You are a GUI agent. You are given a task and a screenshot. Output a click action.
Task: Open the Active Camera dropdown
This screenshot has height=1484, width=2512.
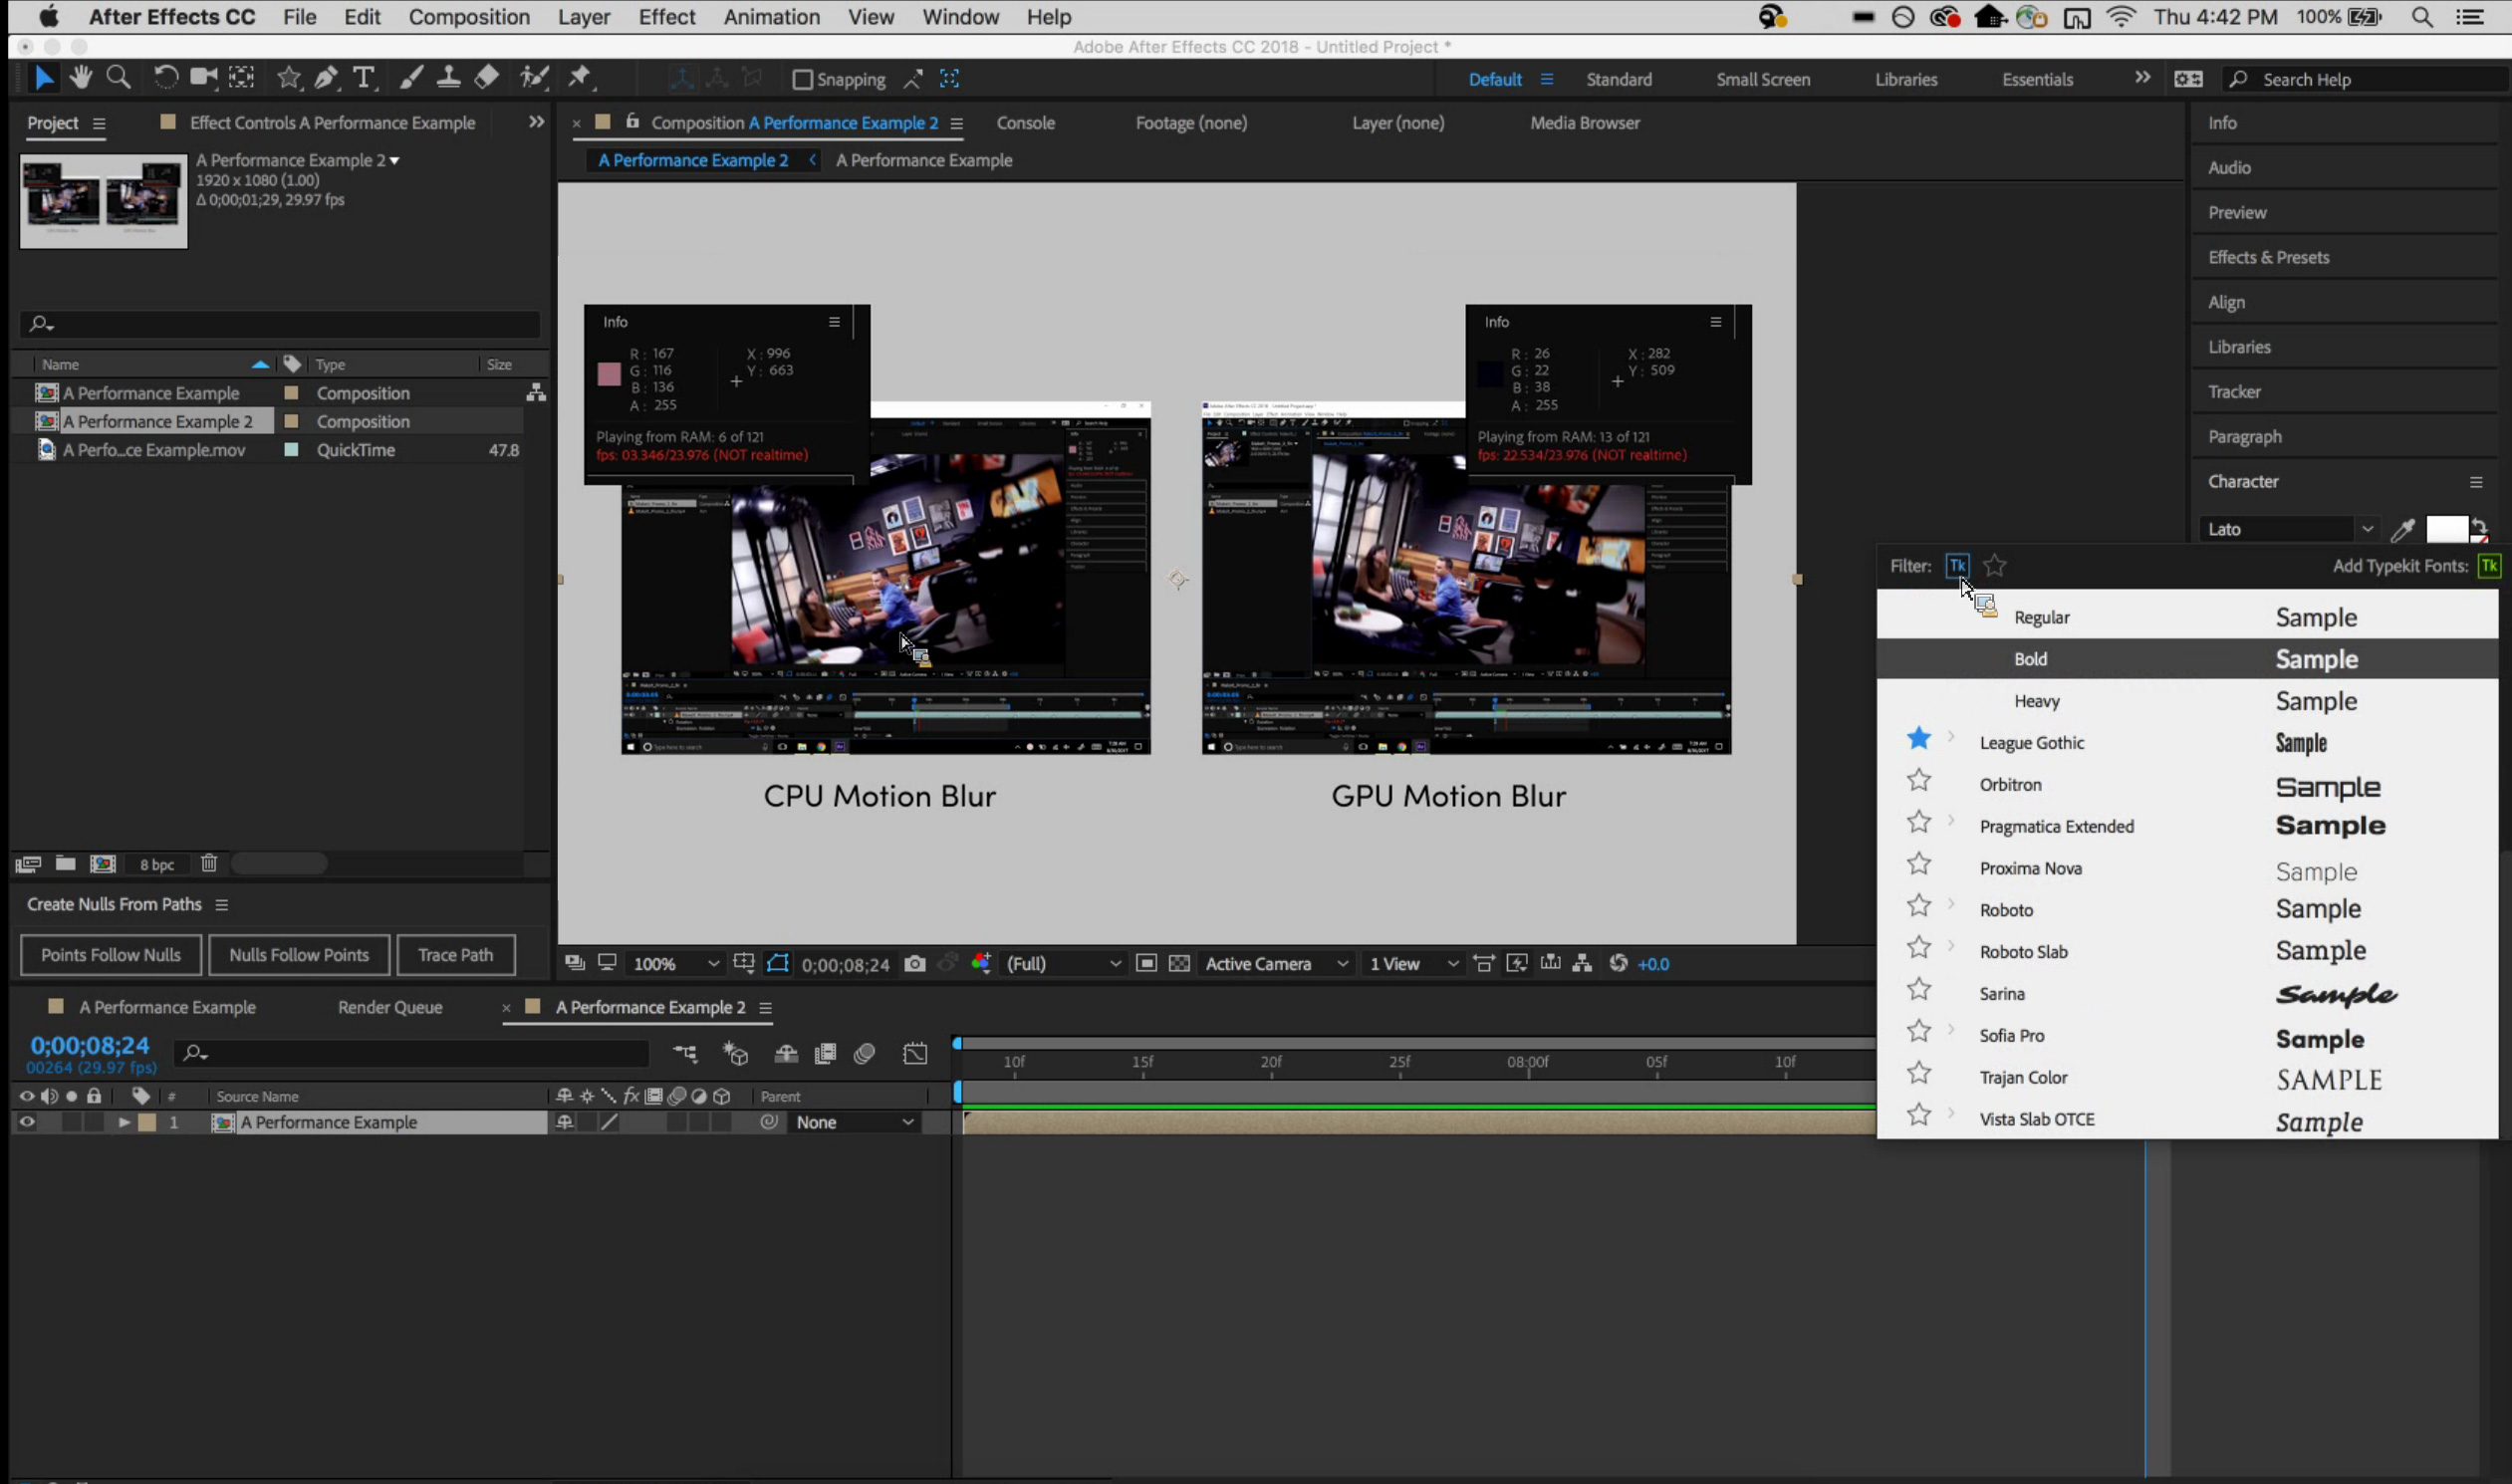click(x=1276, y=964)
